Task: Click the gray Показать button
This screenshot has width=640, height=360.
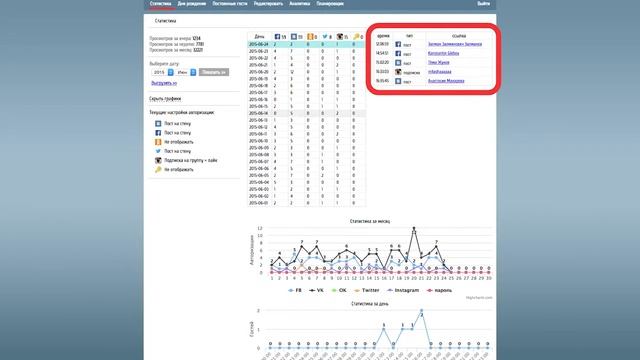Action: (214, 72)
